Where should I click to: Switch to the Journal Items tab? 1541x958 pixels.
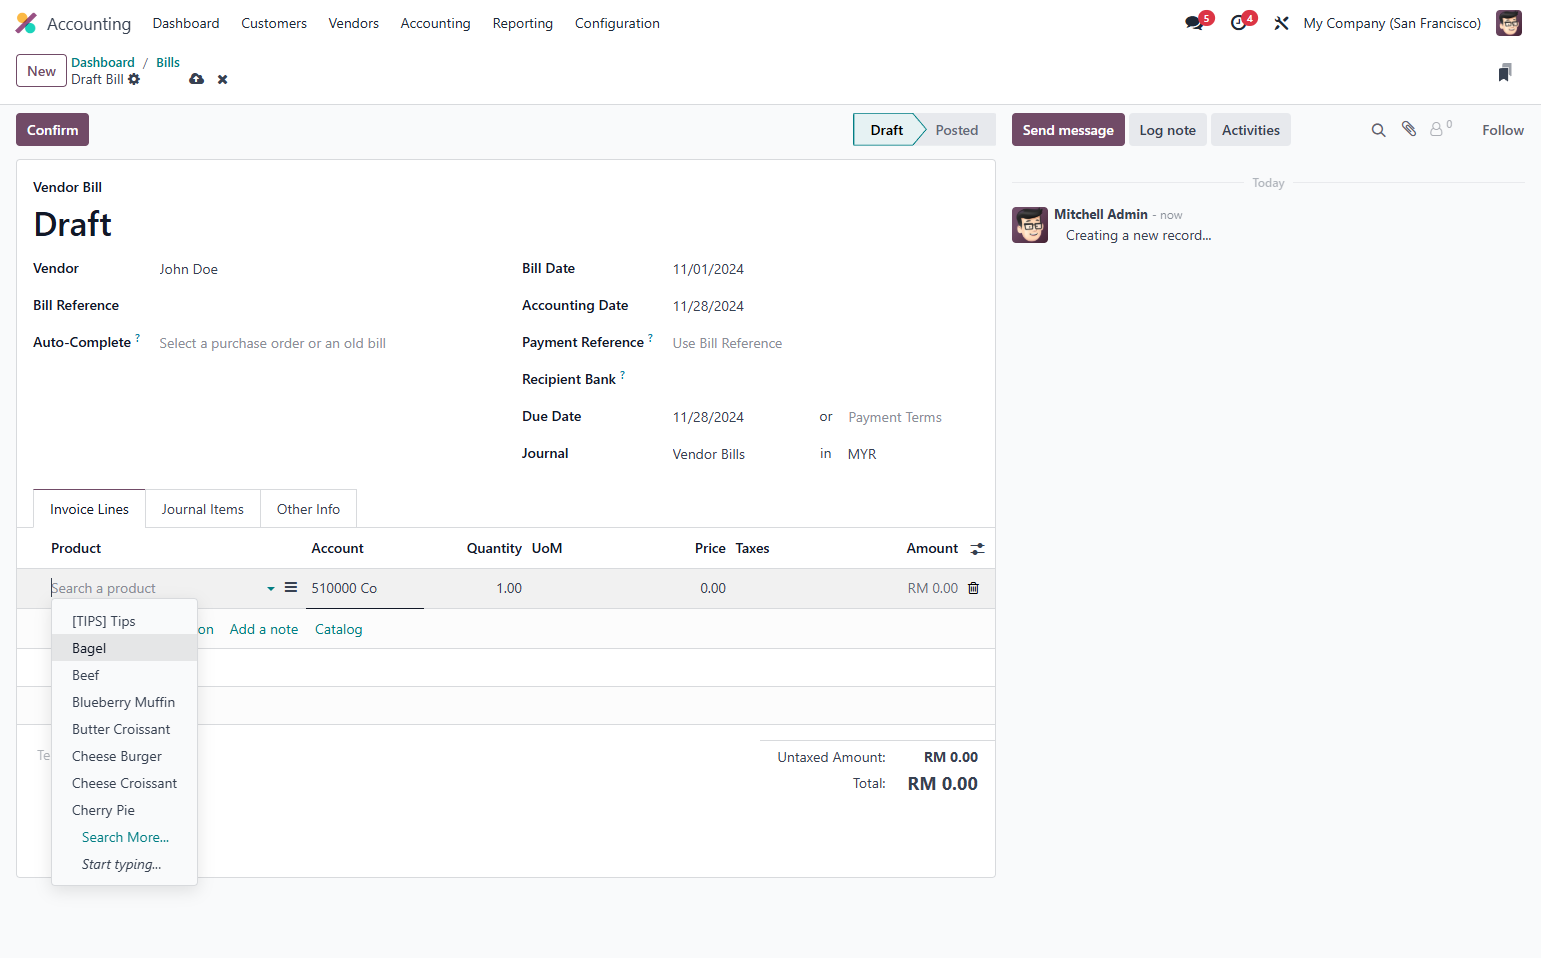click(x=203, y=509)
